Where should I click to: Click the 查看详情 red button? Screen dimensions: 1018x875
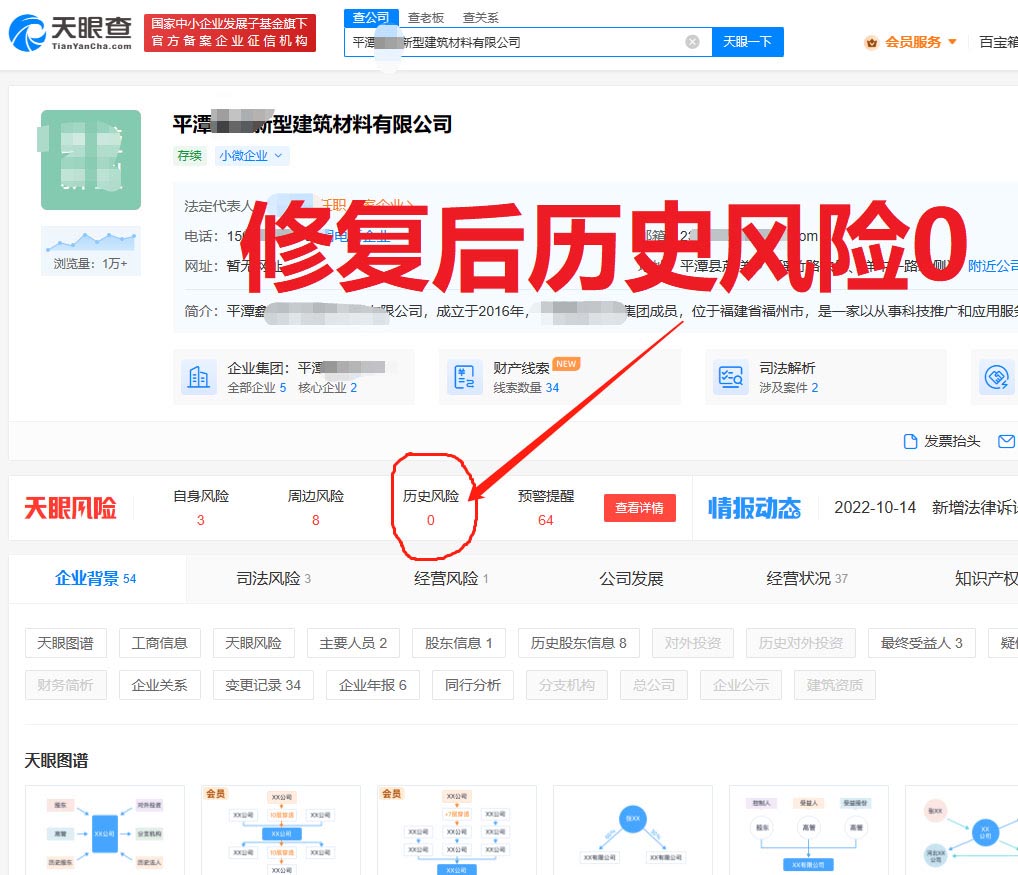point(639,508)
